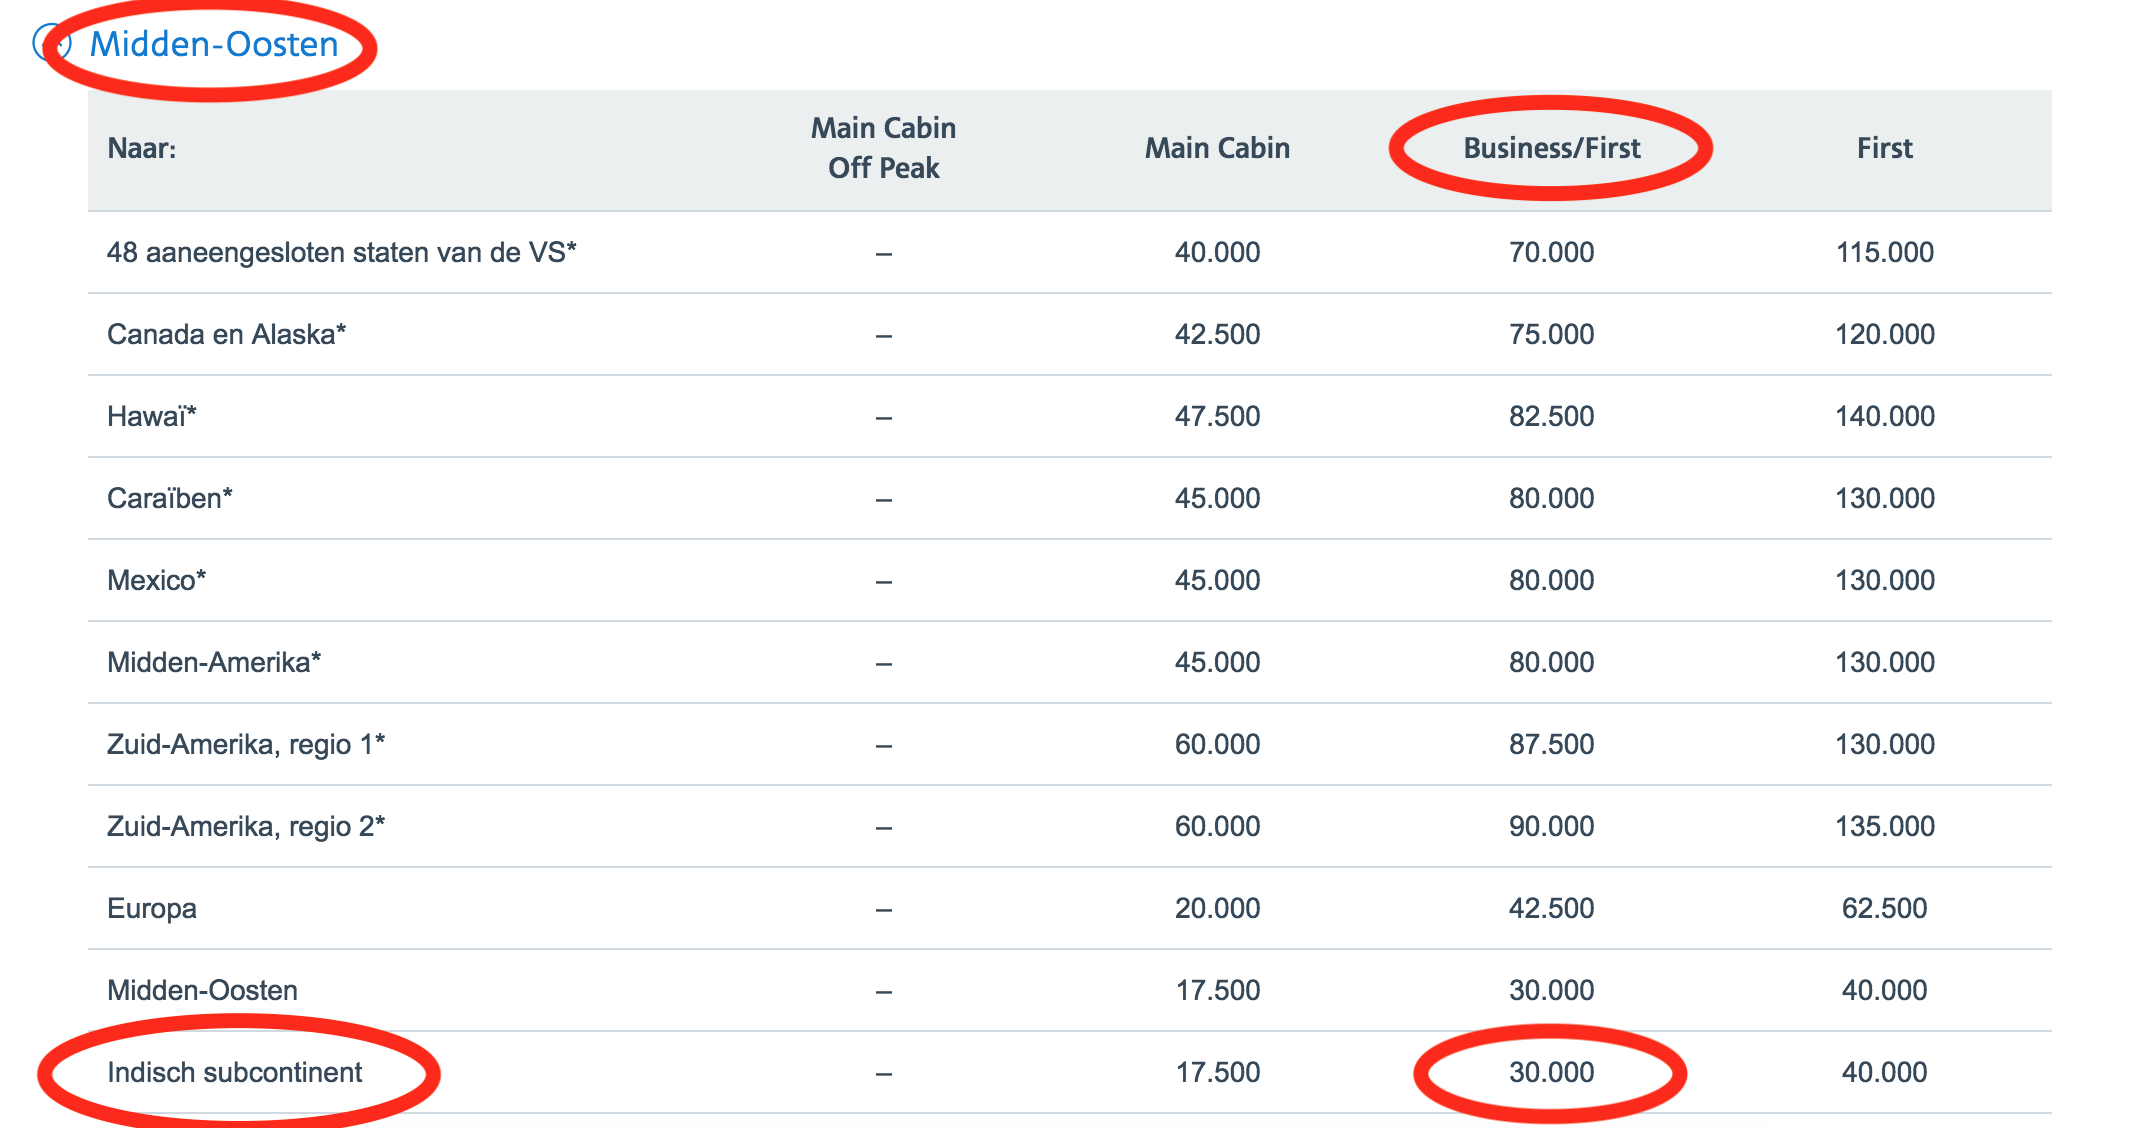Click the 42.500 Business/First value for Europa

coord(1551,908)
